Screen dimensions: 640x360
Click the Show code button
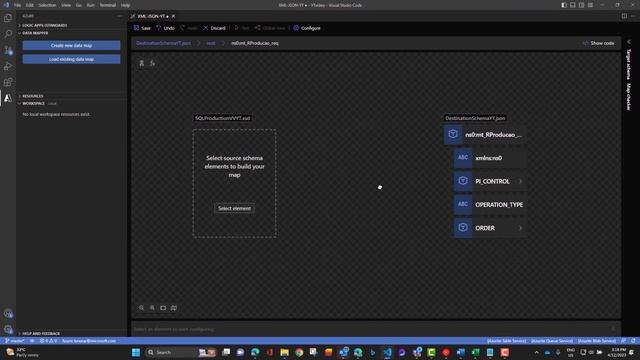598,43
